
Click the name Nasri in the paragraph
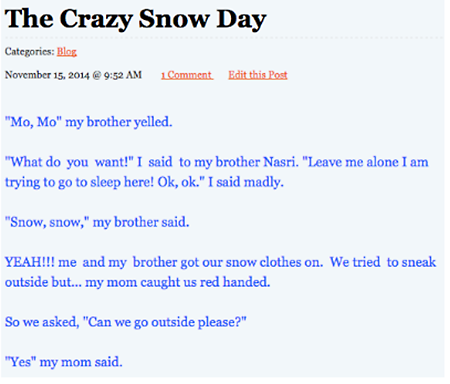[x=280, y=162]
